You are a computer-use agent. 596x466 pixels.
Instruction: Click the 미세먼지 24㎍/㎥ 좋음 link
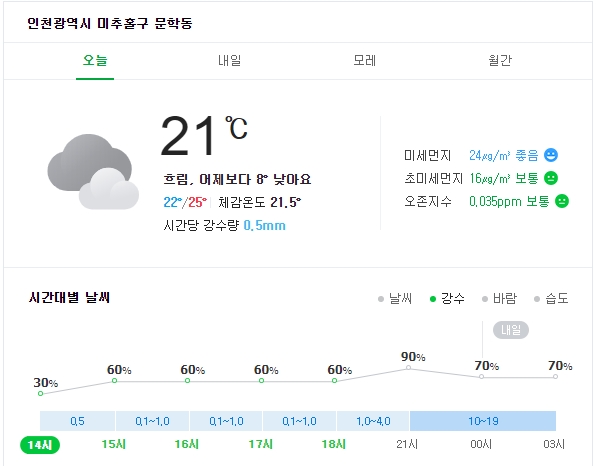504,155
